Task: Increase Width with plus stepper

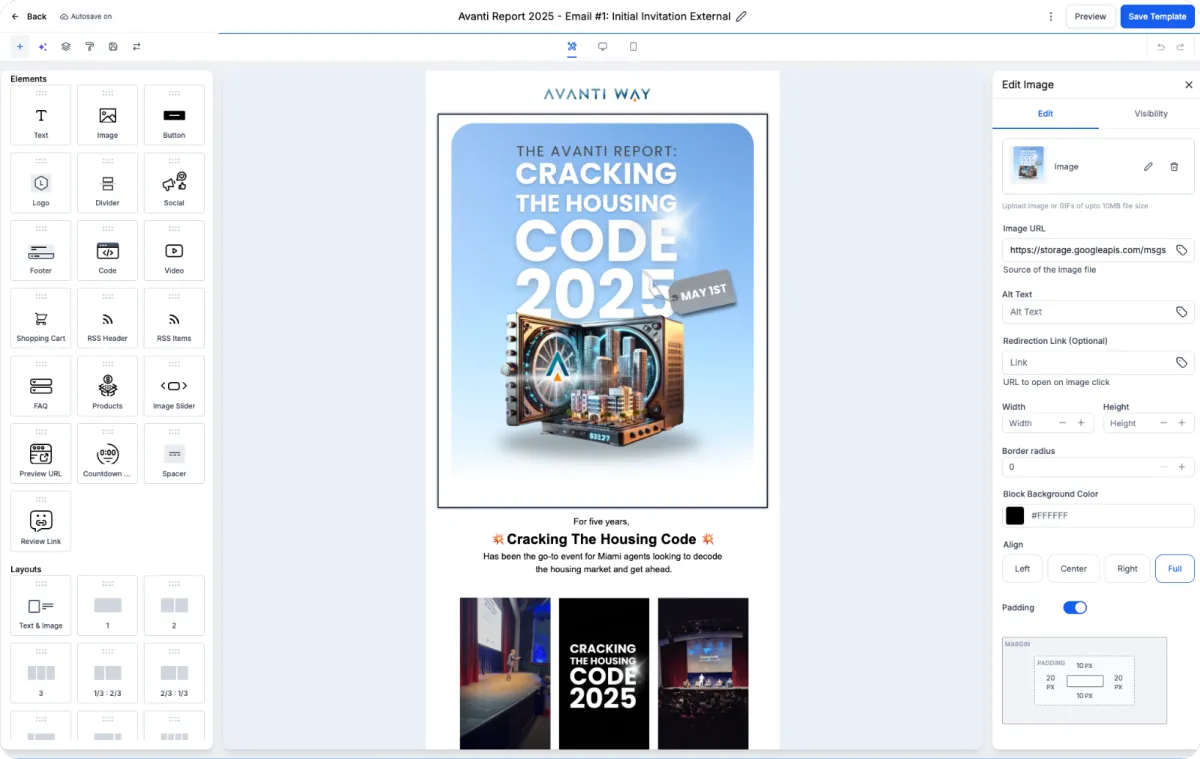Action: click(1081, 423)
